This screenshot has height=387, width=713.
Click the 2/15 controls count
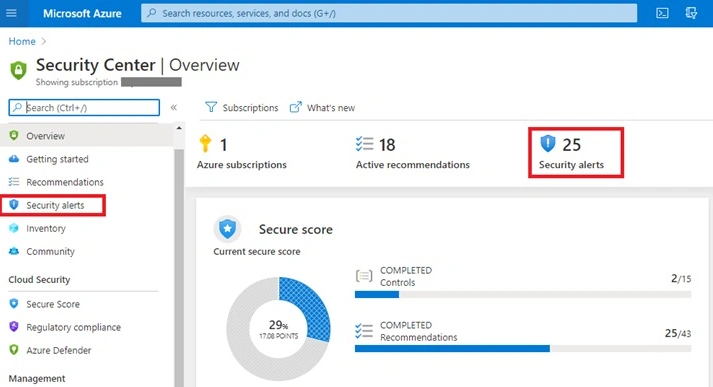point(681,278)
